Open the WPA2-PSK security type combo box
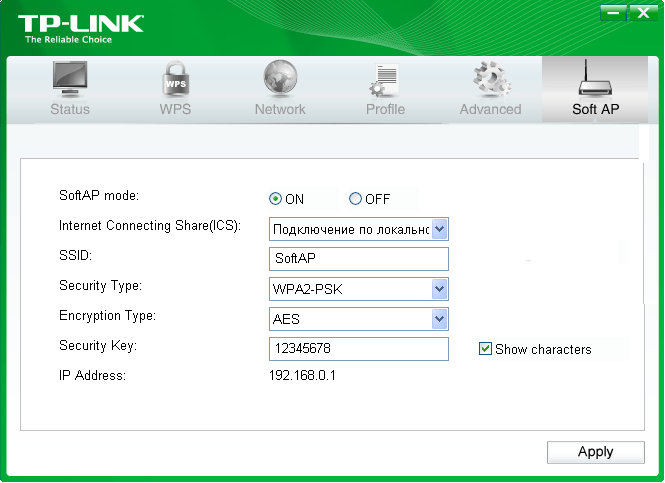The width and height of the screenshot is (665, 483). [359, 289]
